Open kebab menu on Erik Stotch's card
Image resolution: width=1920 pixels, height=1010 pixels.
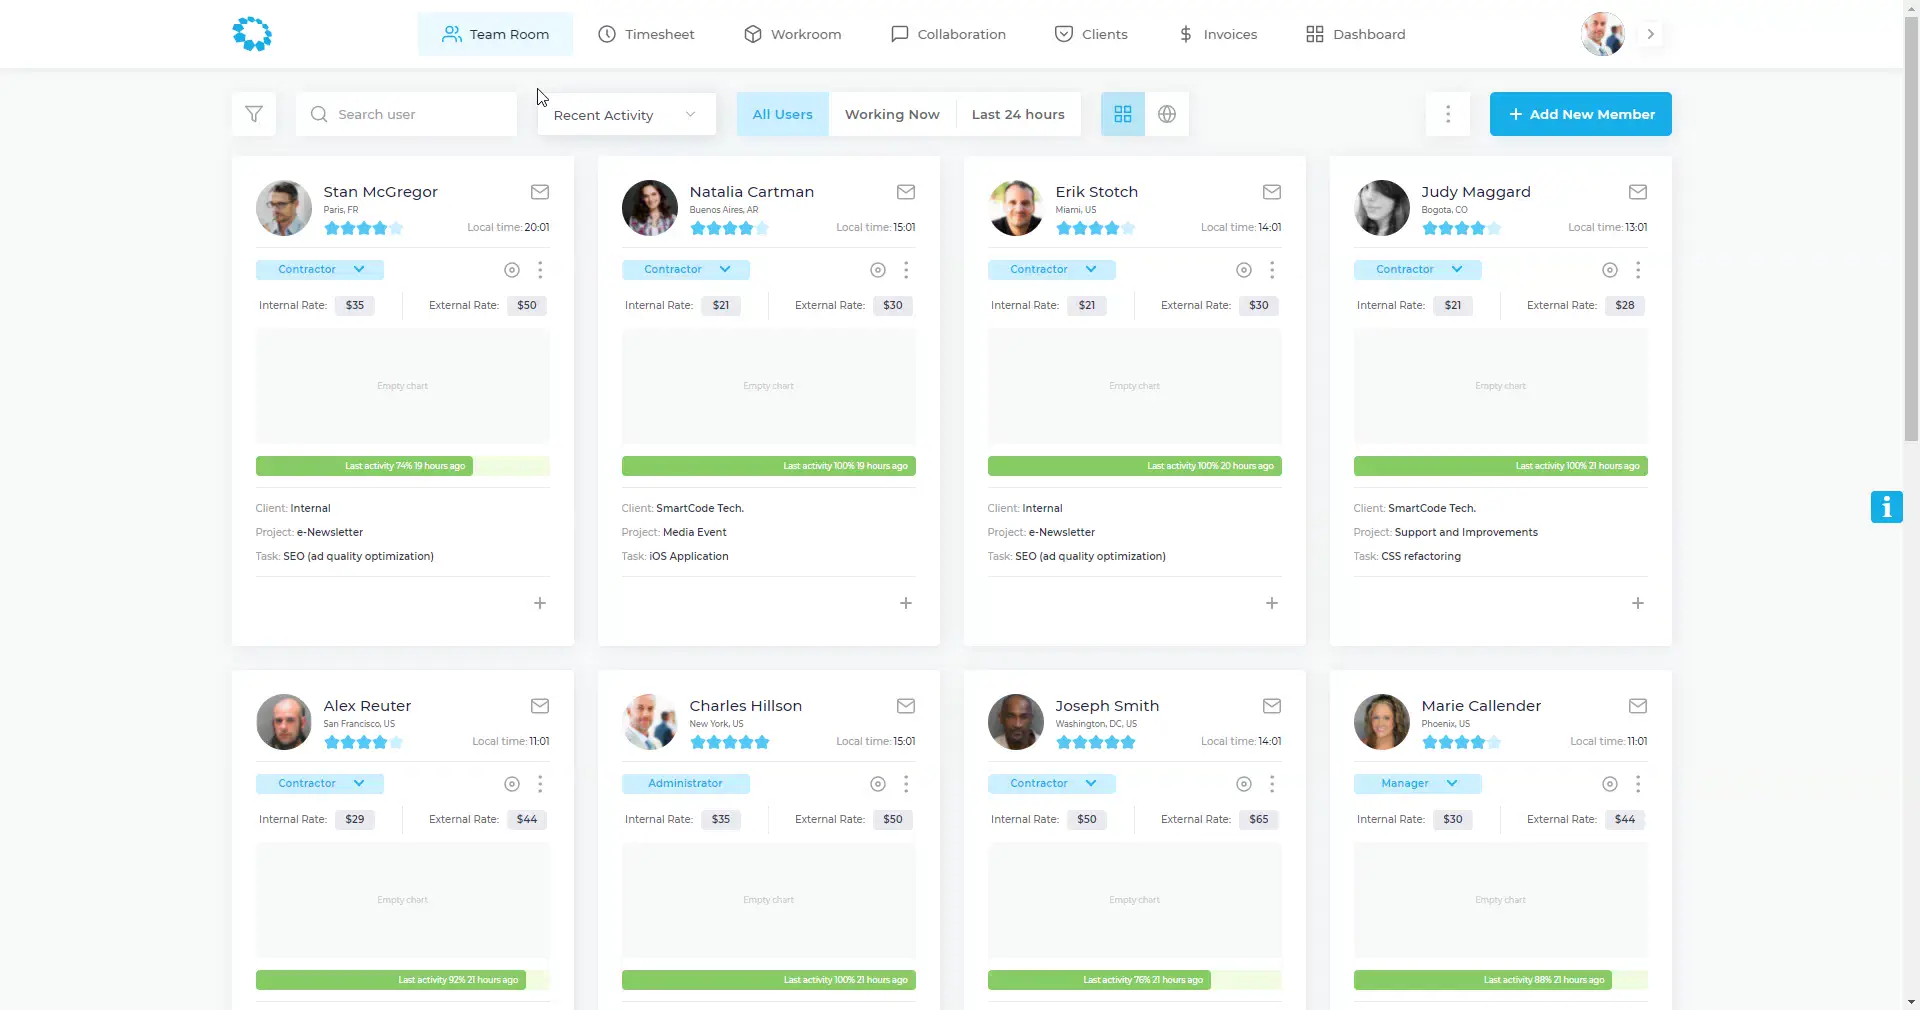[1272, 270]
